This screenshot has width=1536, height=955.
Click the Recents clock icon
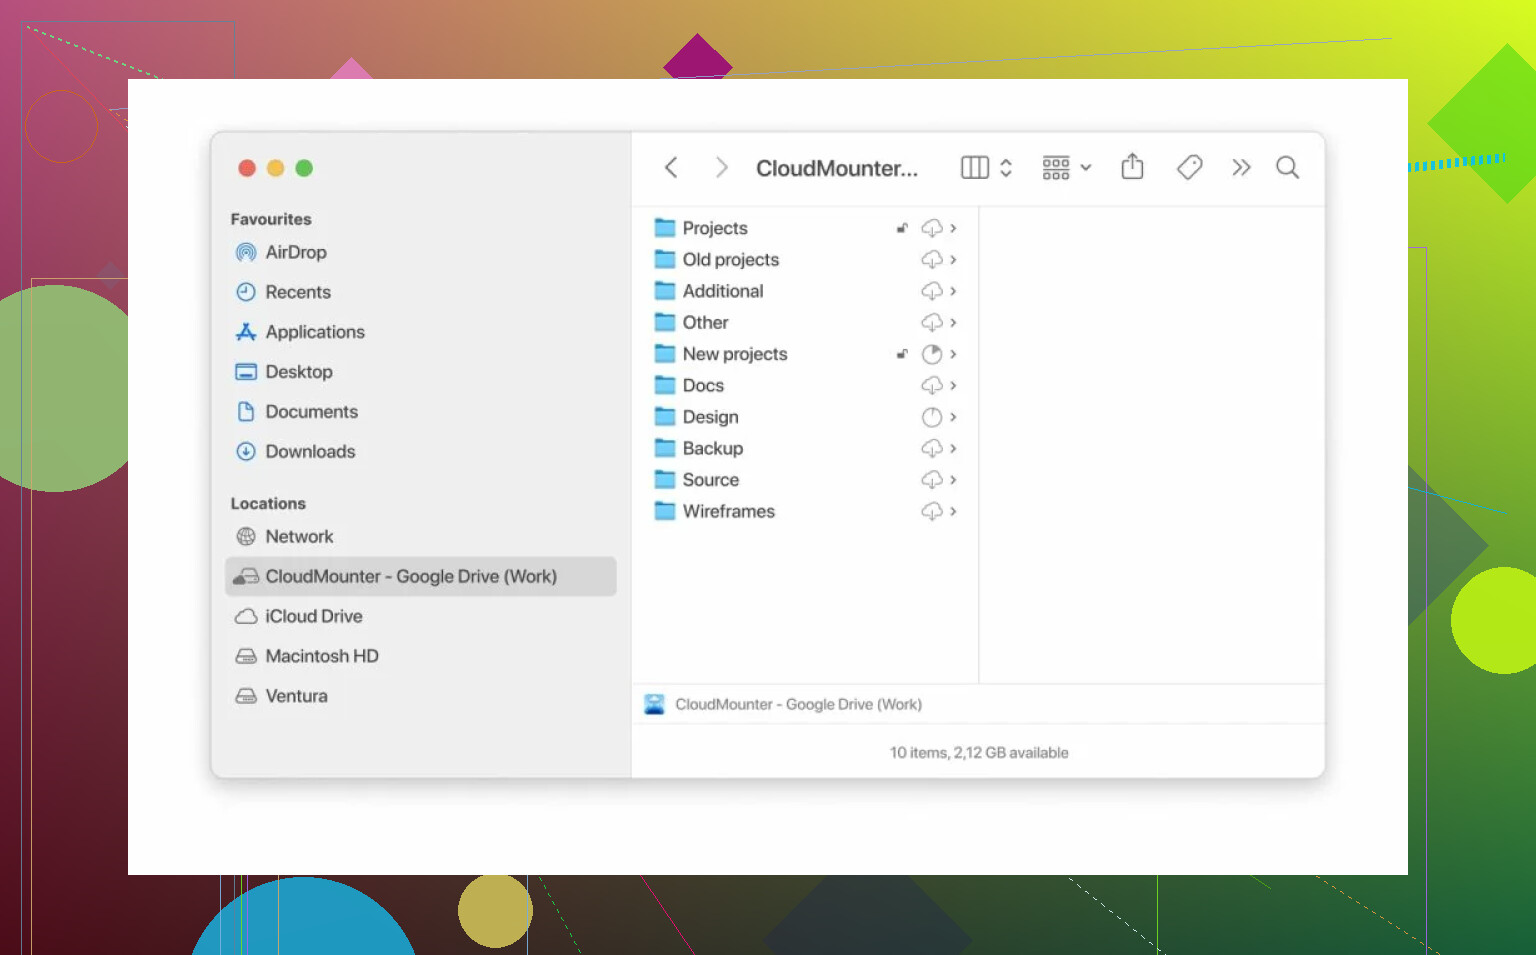point(246,292)
